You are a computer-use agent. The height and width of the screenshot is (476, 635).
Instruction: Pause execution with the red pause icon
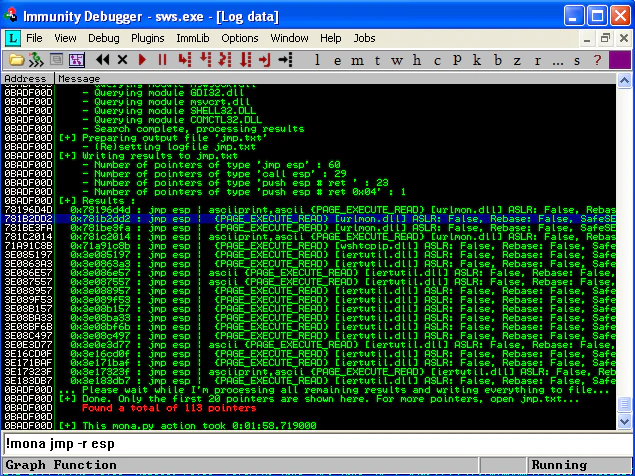[x=162, y=60]
